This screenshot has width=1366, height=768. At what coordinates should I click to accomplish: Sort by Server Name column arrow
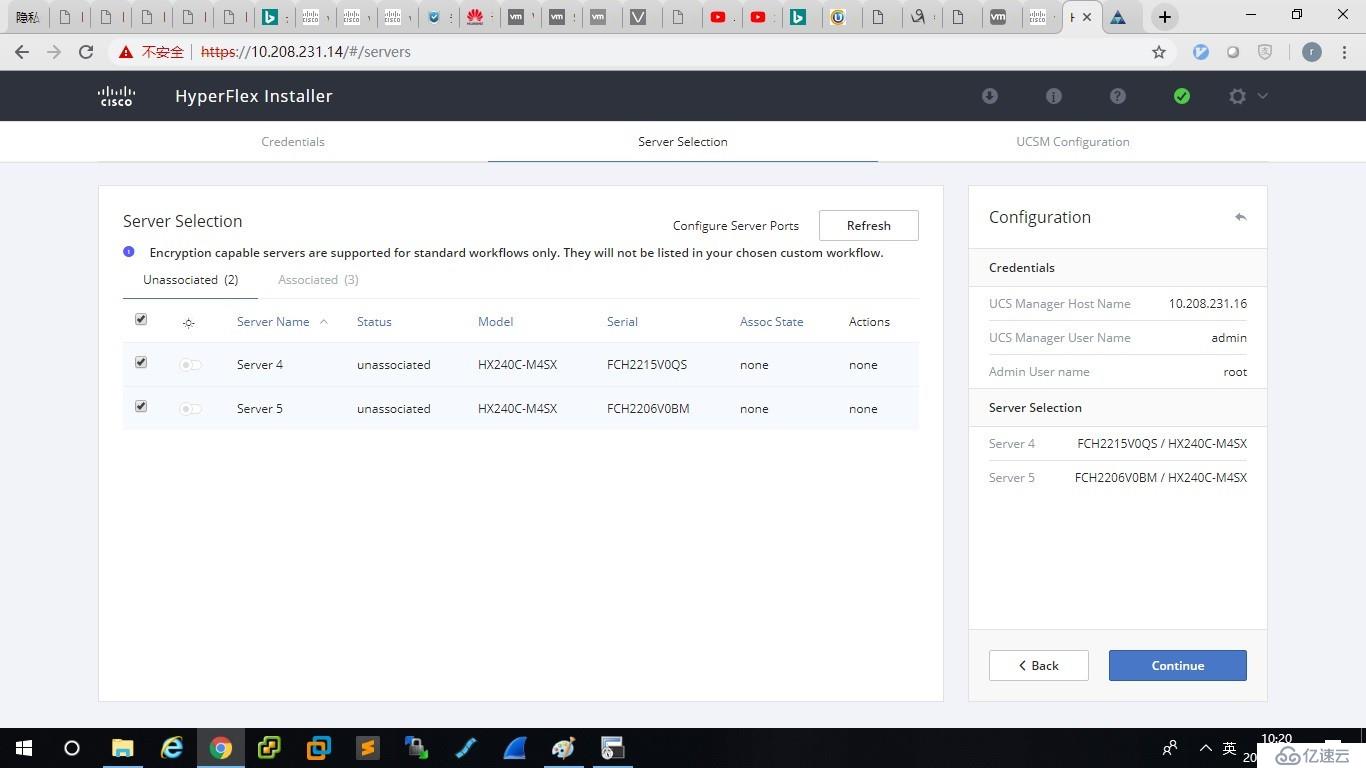[323, 322]
